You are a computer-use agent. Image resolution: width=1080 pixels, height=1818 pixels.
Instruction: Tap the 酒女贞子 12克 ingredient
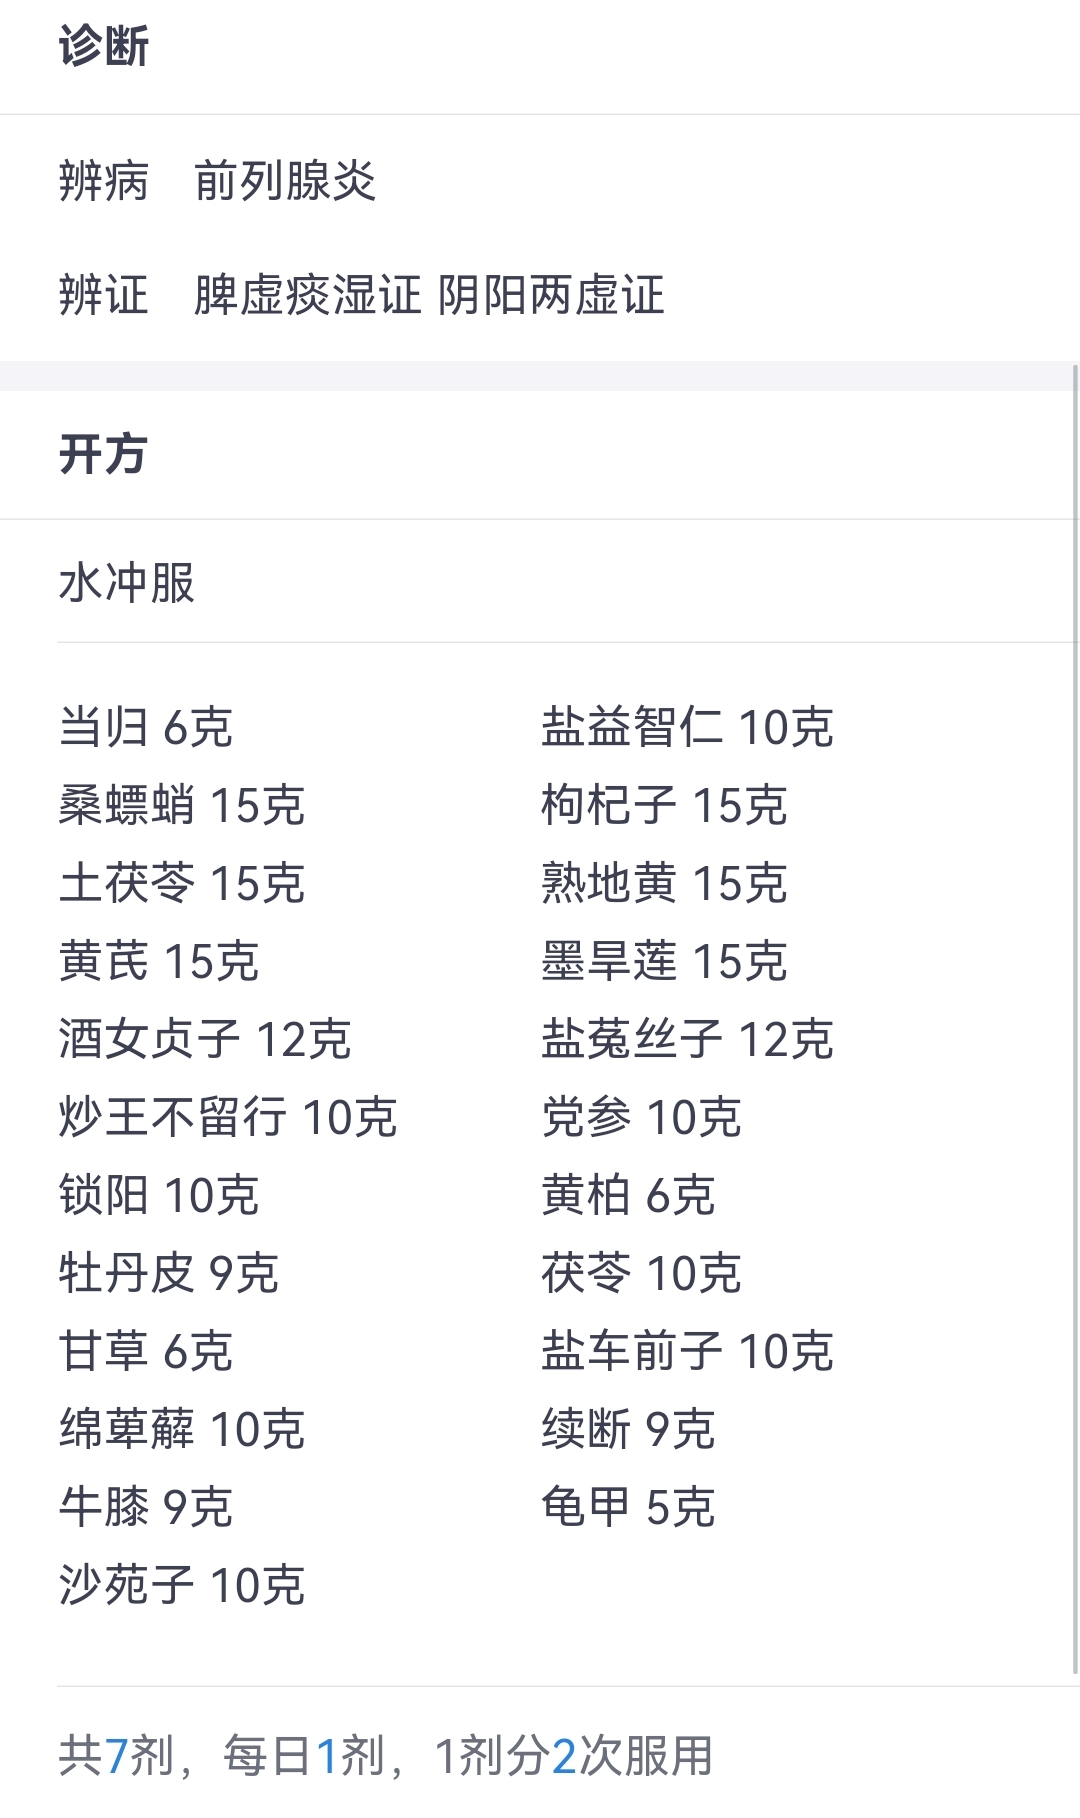point(205,1039)
